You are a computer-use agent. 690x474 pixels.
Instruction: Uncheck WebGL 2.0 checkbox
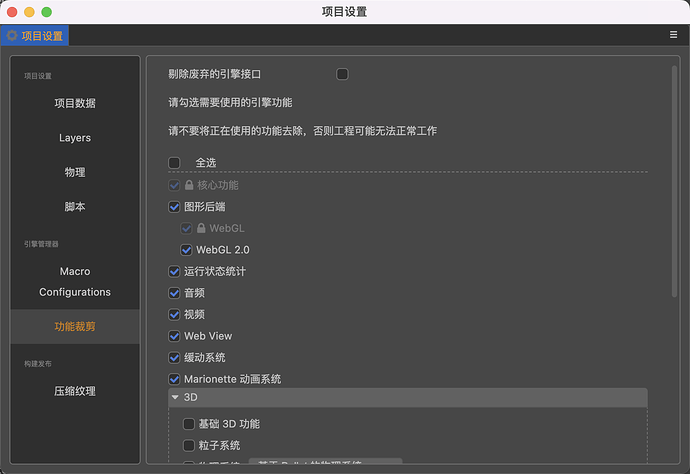pos(187,250)
